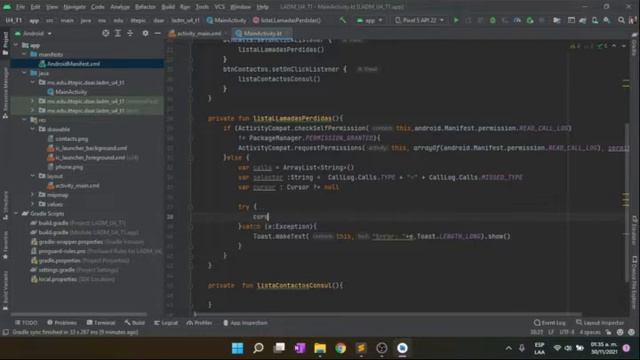Open the app run configuration dropdown
Viewport: 640px width, 360px height.
tap(369, 20)
